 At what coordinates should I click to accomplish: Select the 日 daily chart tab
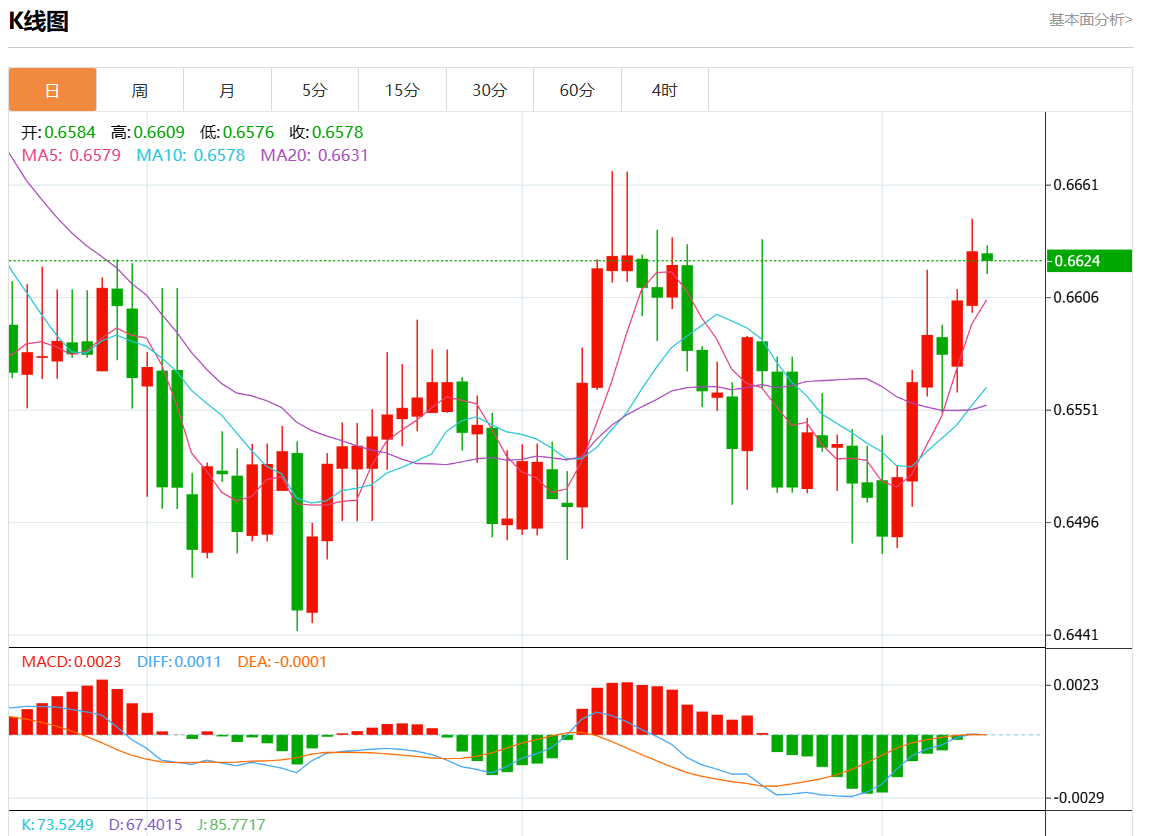pyautogui.click(x=52, y=90)
